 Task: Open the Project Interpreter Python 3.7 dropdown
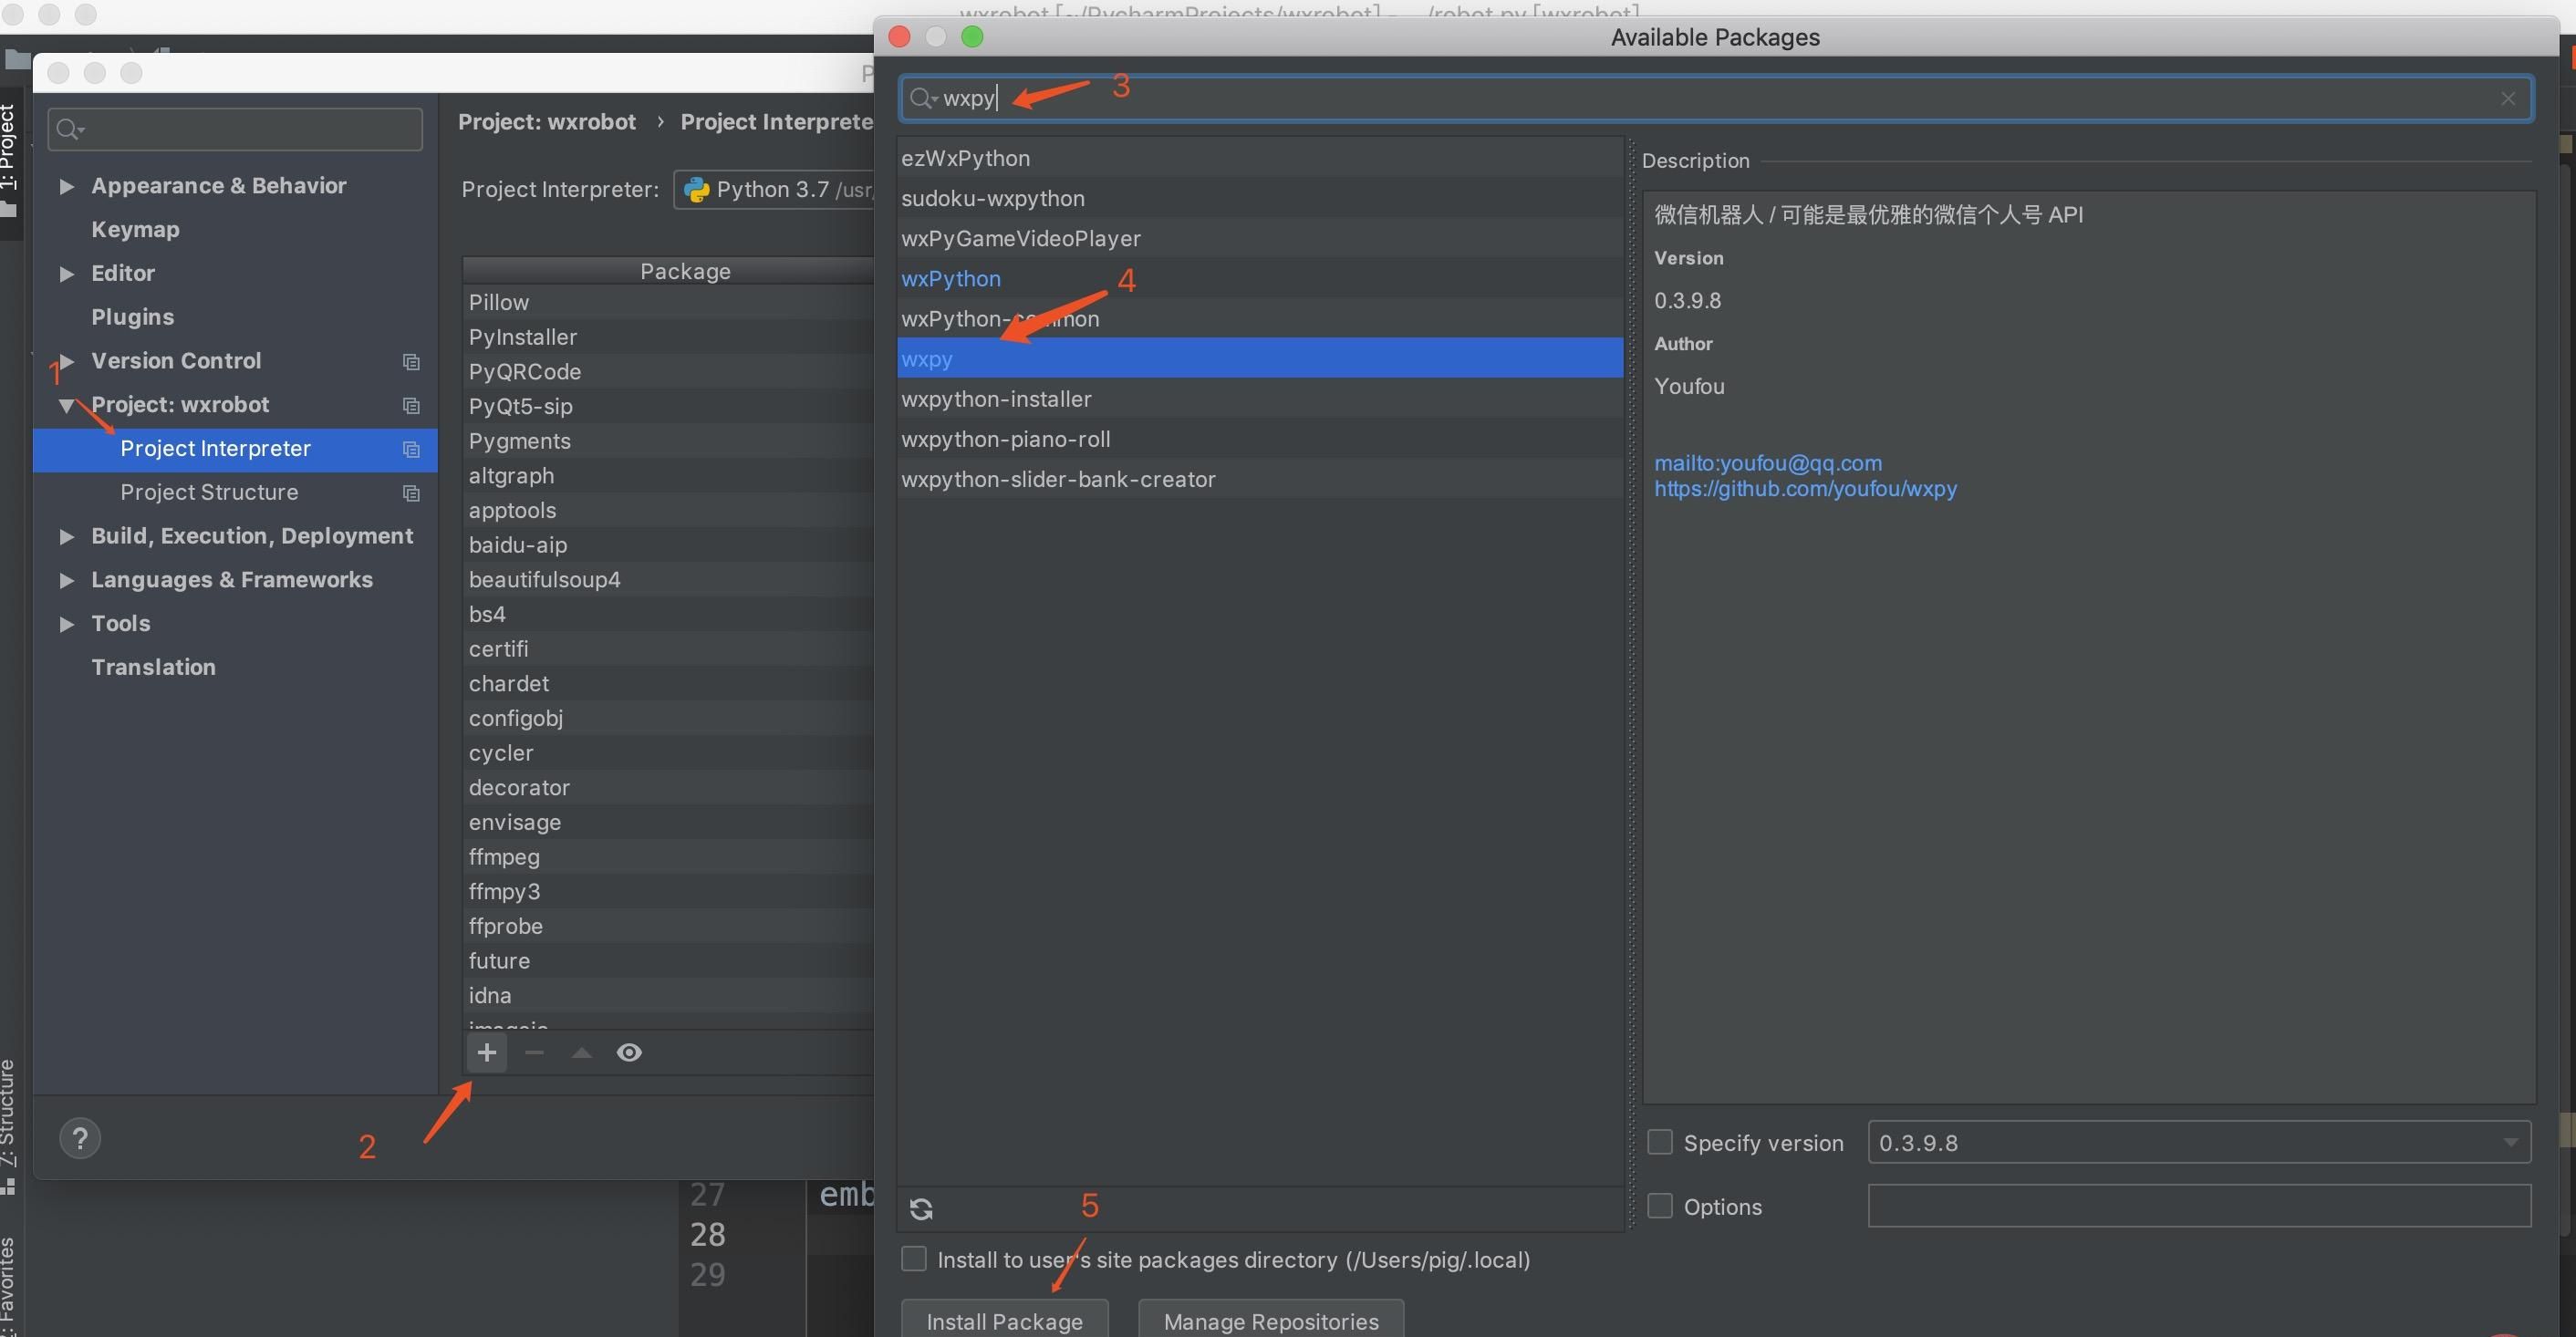[x=774, y=190]
